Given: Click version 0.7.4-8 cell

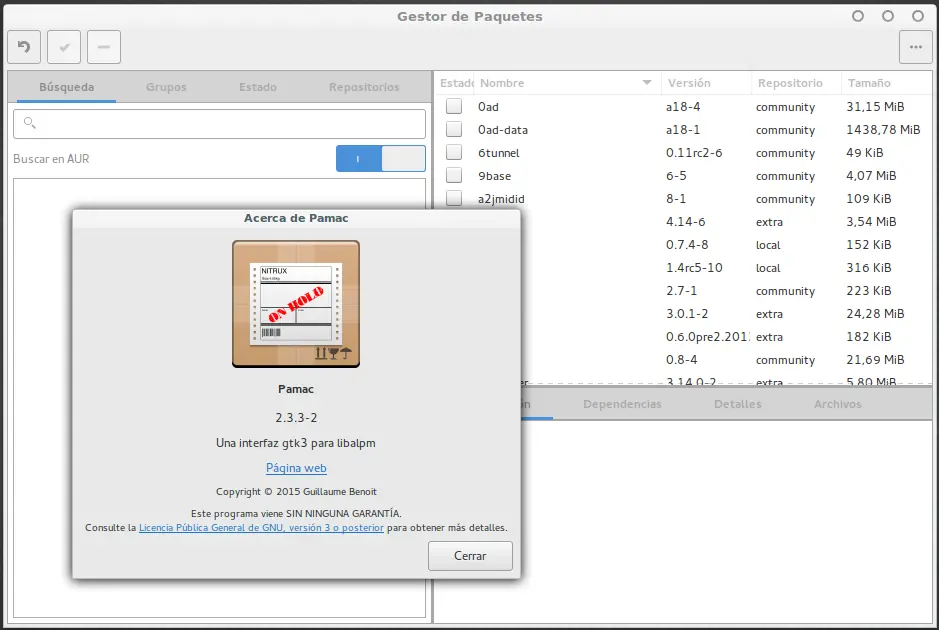Looking at the screenshot, I should coord(687,244).
